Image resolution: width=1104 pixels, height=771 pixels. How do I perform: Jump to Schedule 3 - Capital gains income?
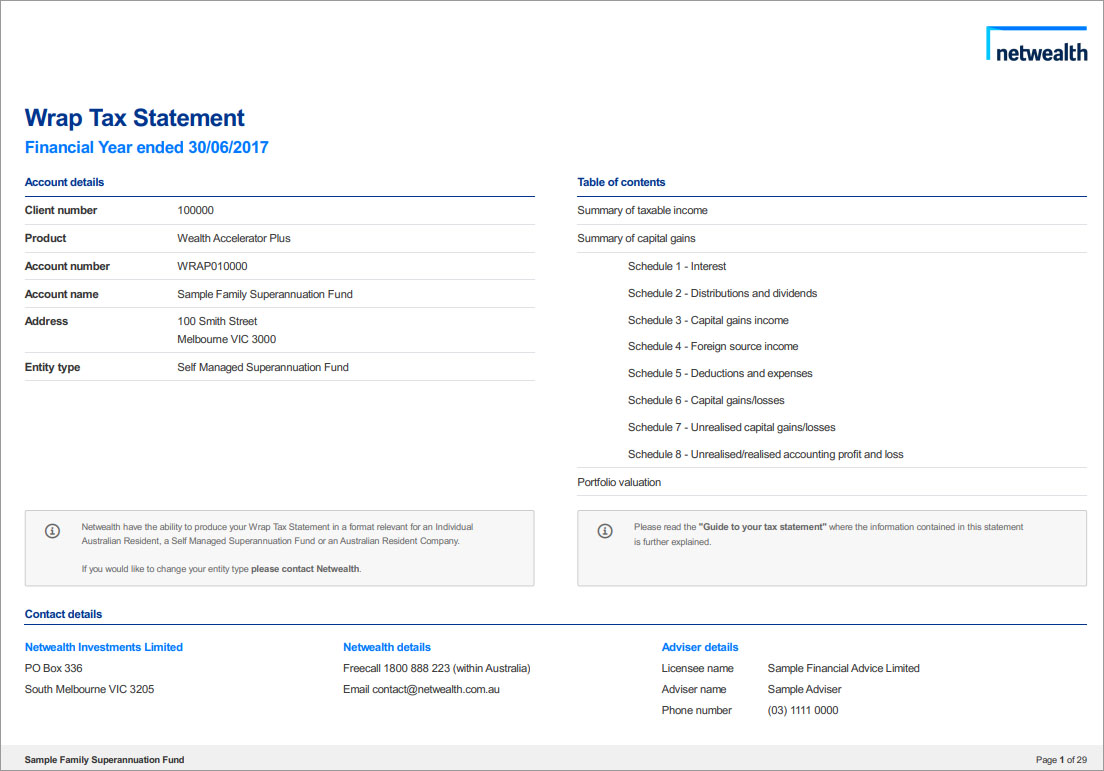point(708,321)
